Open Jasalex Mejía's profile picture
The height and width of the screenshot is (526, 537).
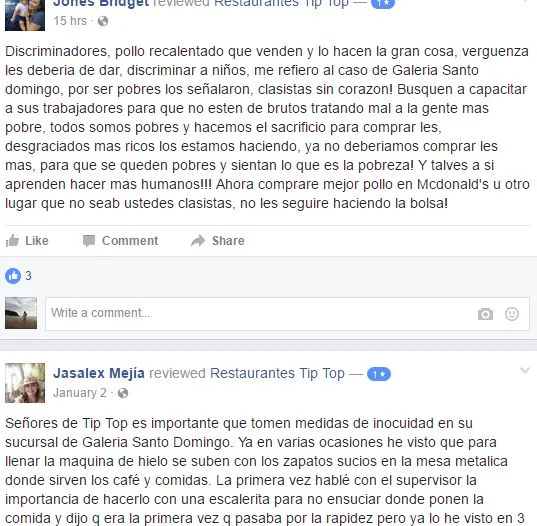pos(25,383)
